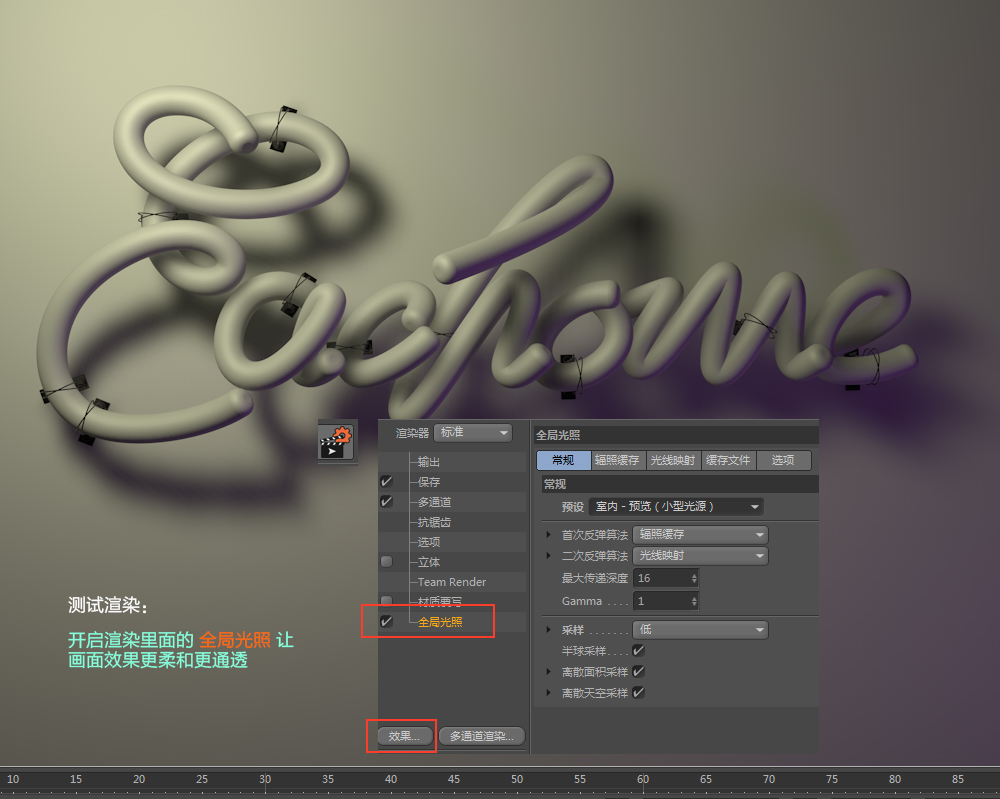Select the 选项 row in render list
This screenshot has width=1000, height=799.
click(452, 542)
